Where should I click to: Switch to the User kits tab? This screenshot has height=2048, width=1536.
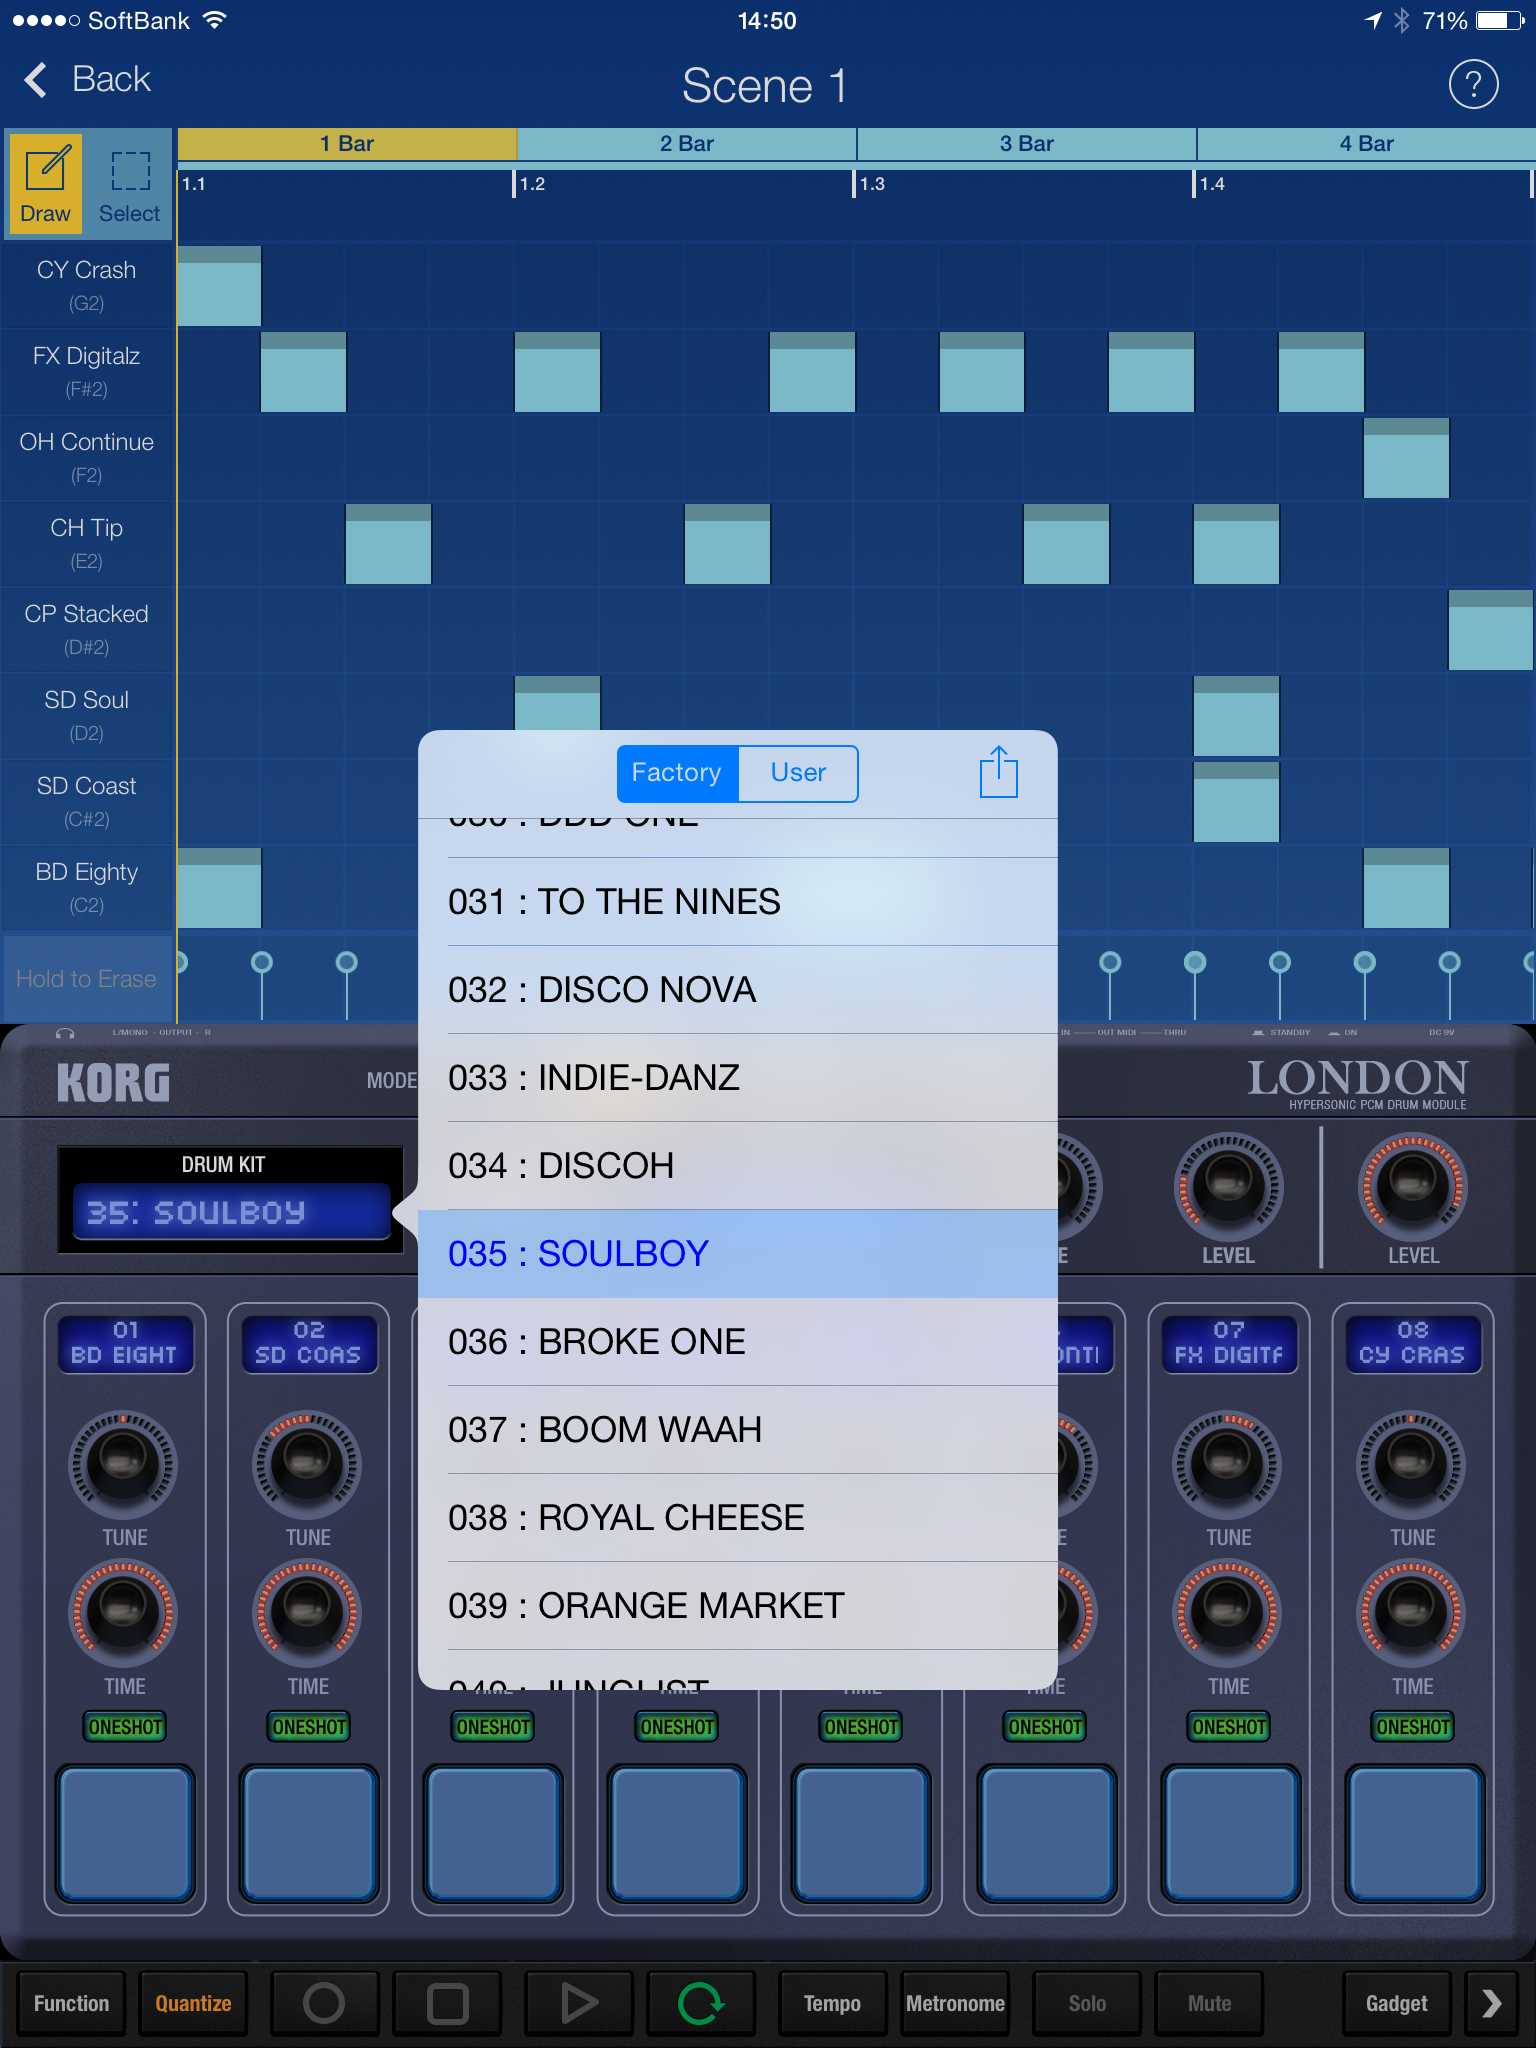click(x=798, y=773)
